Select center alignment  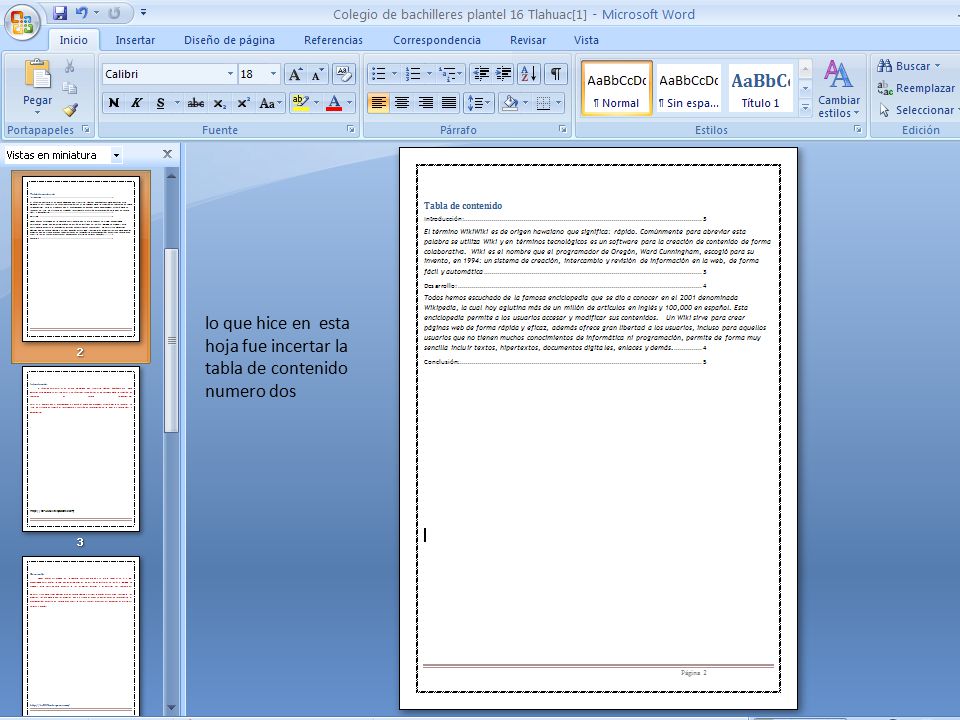(x=402, y=103)
